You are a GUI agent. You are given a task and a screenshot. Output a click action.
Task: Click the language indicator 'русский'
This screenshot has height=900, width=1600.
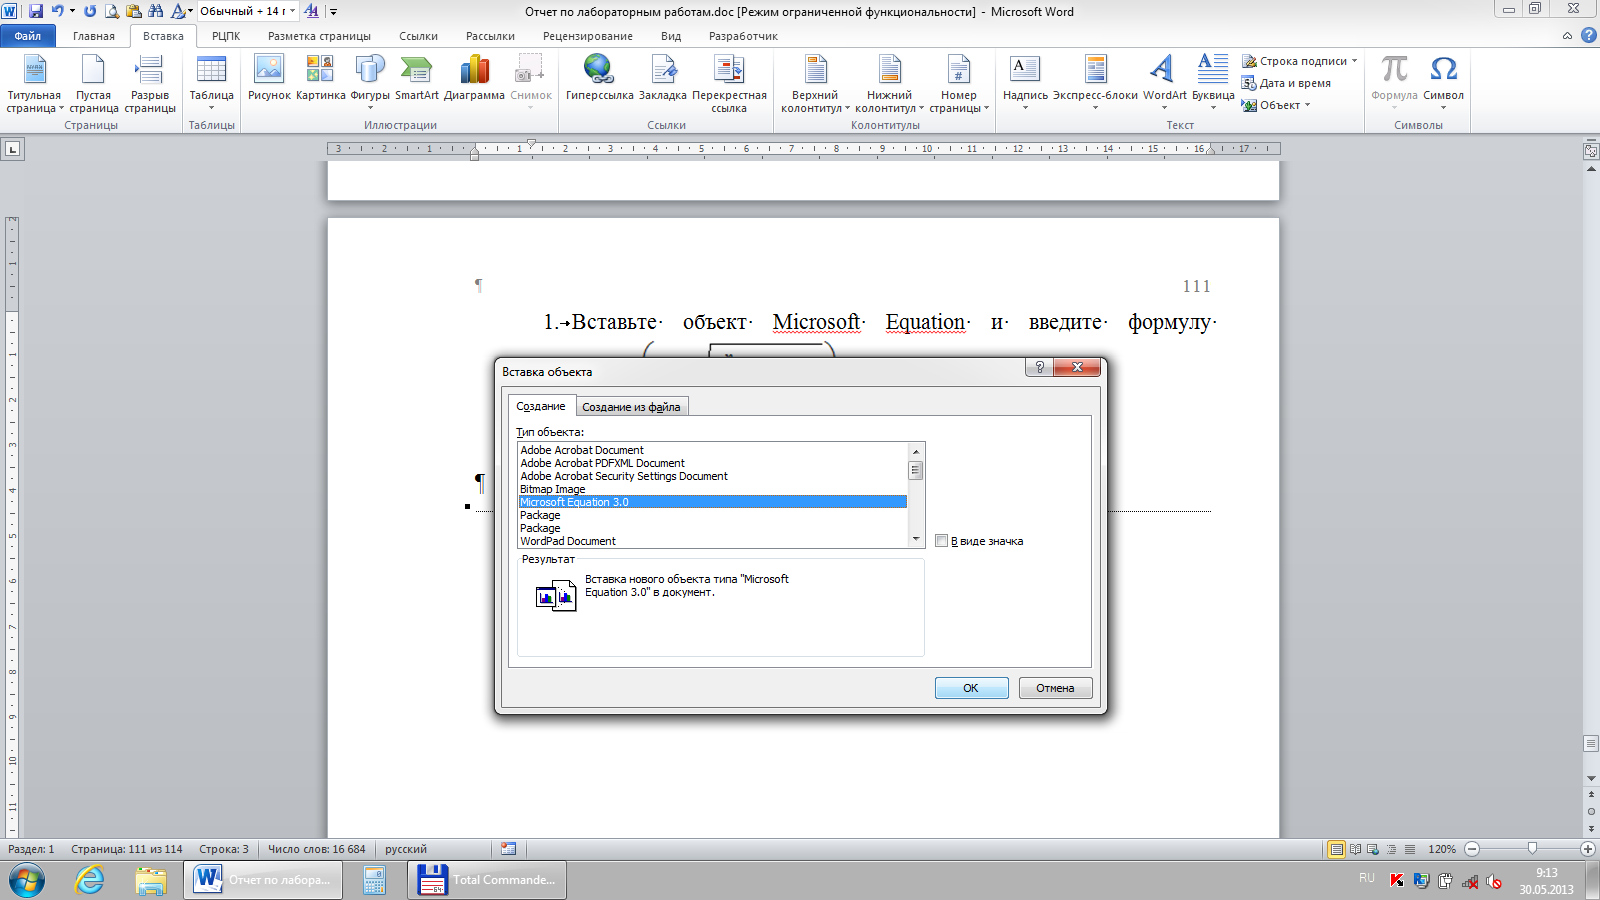(x=406, y=849)
